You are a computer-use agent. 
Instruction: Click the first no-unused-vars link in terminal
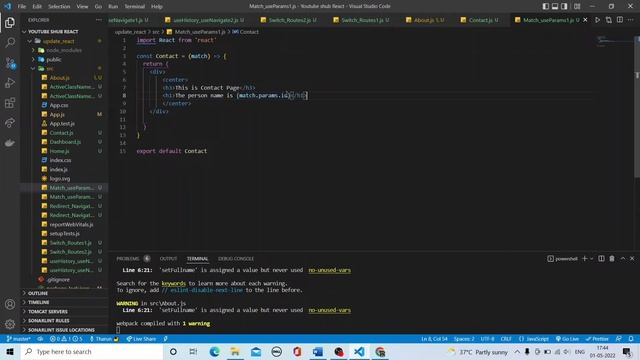click(x=329, y=270)
